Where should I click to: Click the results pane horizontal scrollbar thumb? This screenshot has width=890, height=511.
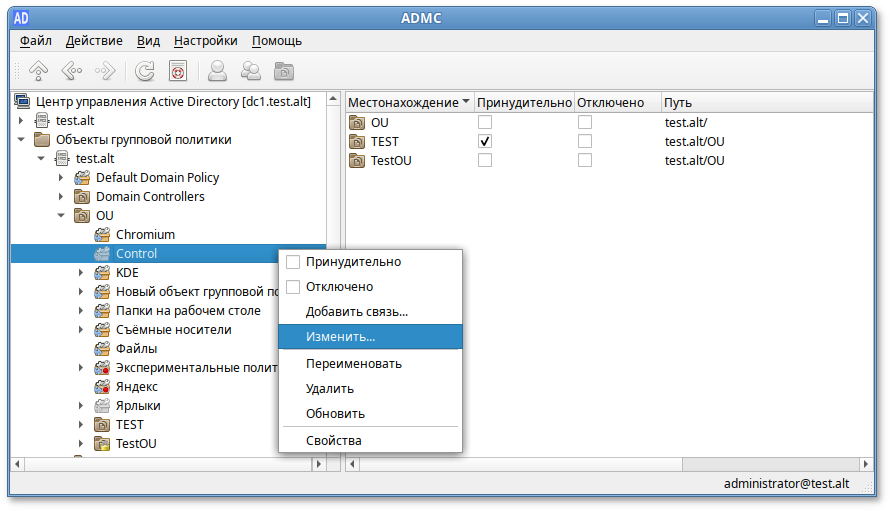[x=521, y=464]
